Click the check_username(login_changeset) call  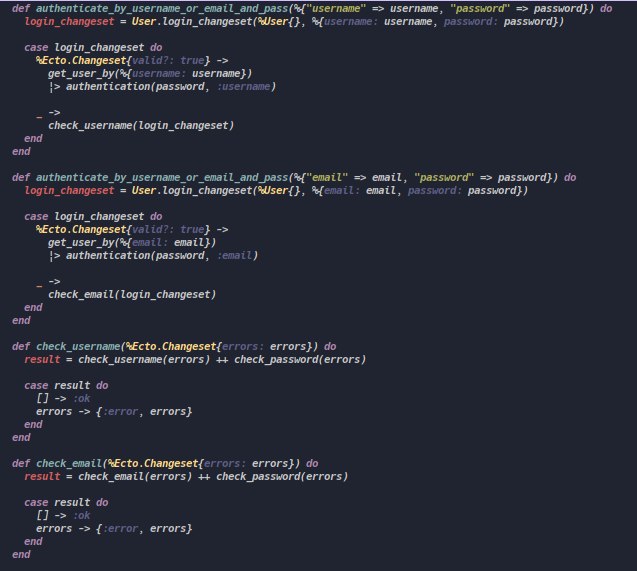[x=141, y=125]
